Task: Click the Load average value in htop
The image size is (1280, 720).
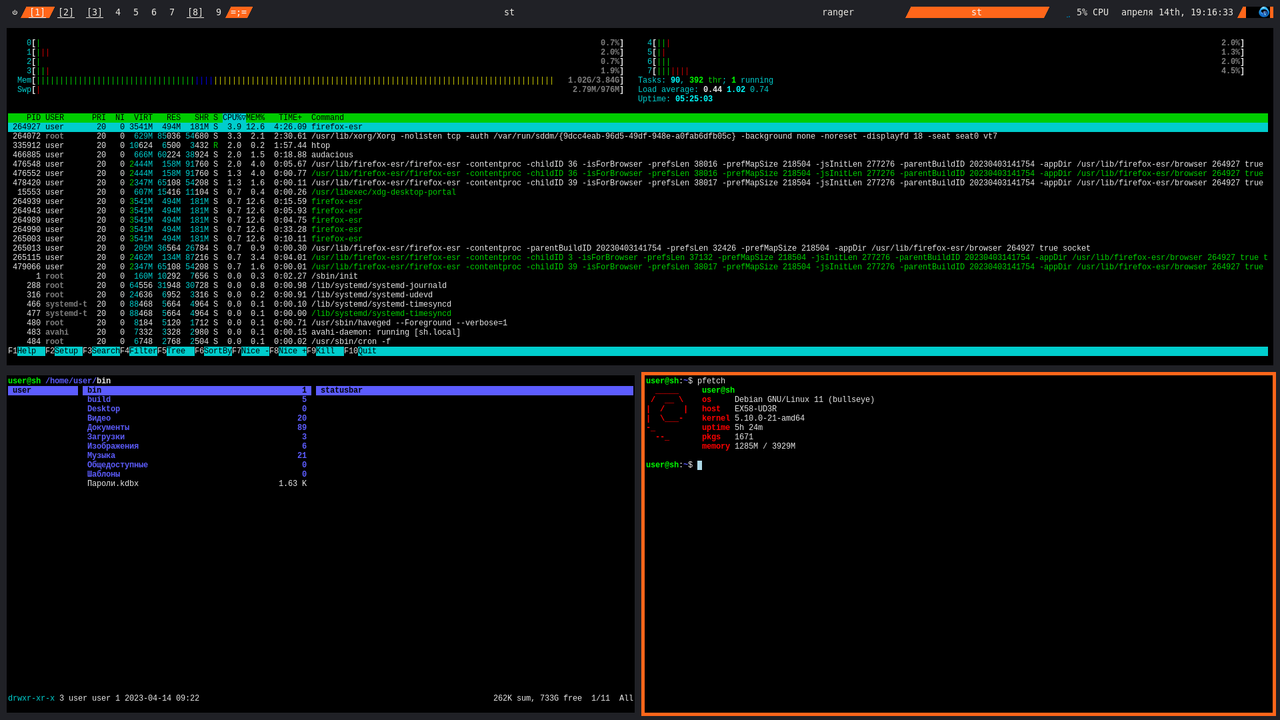Action: pyautogui.click(x=735, y=90)
